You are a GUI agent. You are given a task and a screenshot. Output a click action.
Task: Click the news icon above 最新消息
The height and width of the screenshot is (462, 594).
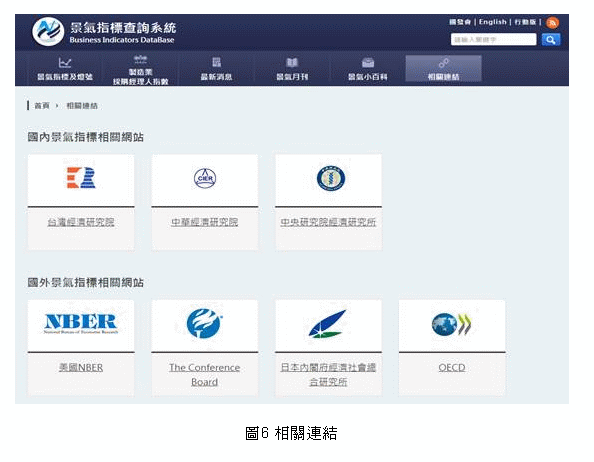[x=216, y=62]
